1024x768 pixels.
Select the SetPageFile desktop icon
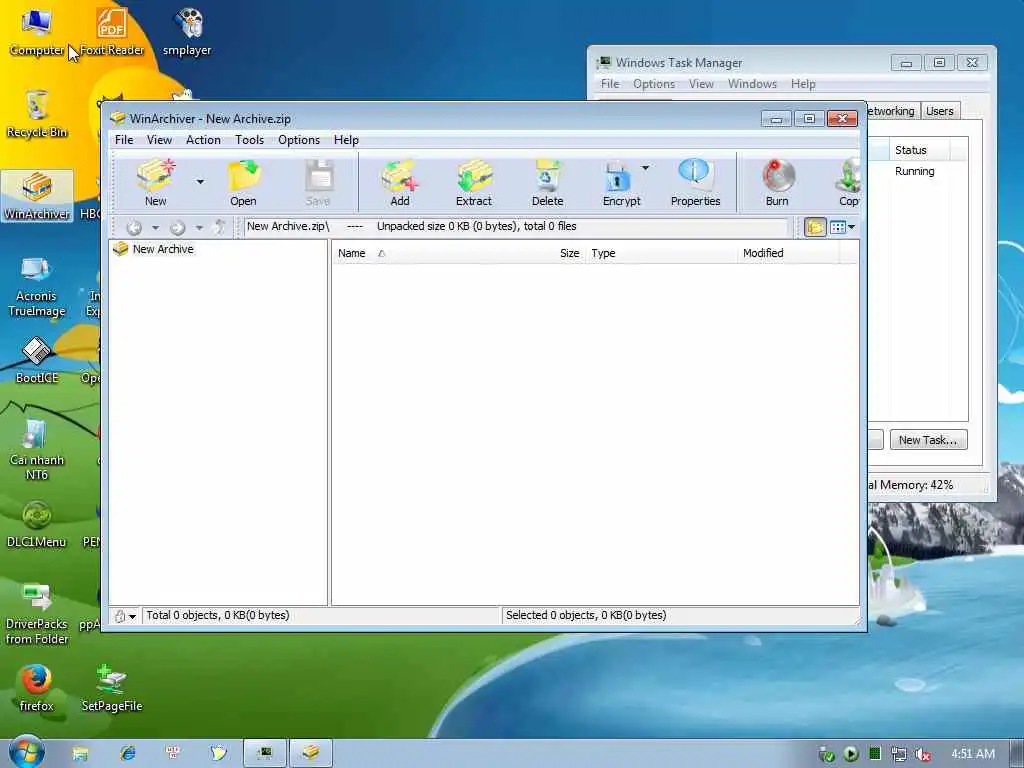112,688
